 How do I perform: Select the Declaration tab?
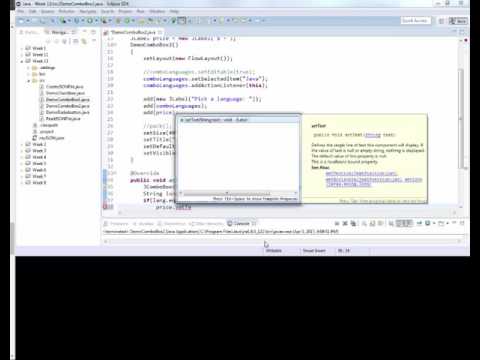tap(172, 223)
